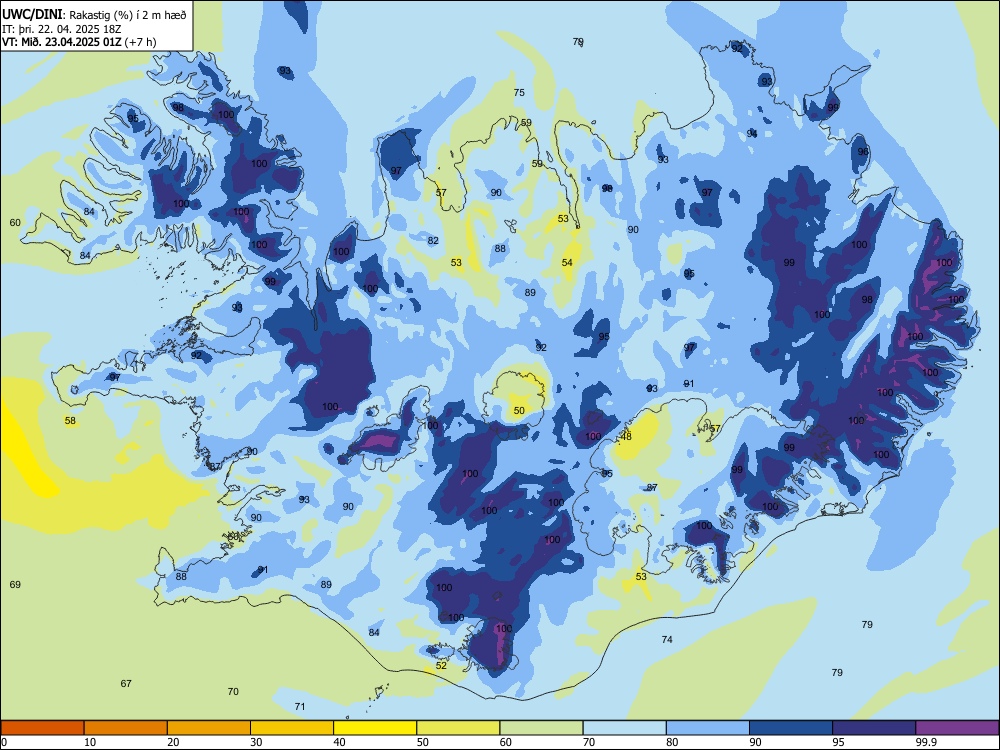Click the '52' humidity value near the south coast
1000x750 pixels.
[441, 665]
